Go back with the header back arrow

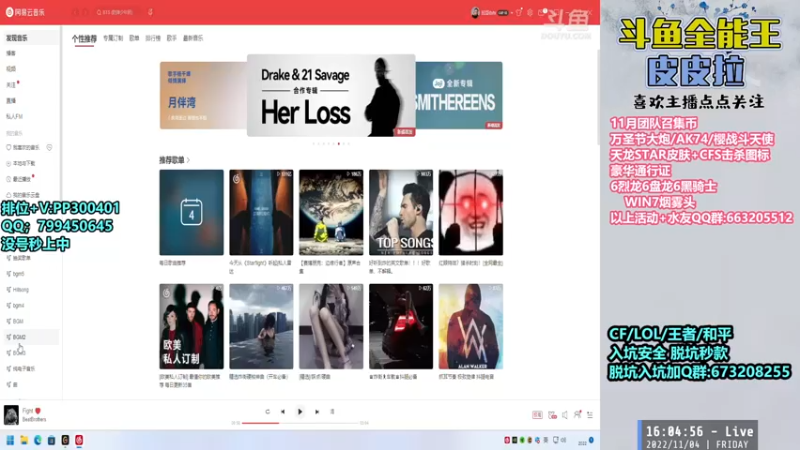tap(77, 12)
